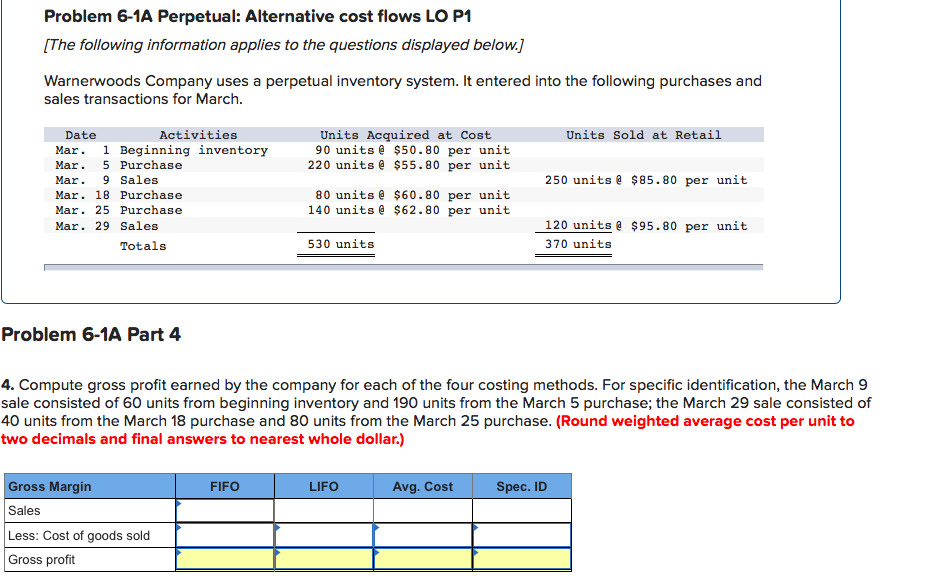Click the Sales input under FIFO
Screen dimensions: 932x579
tap(225, 509)
